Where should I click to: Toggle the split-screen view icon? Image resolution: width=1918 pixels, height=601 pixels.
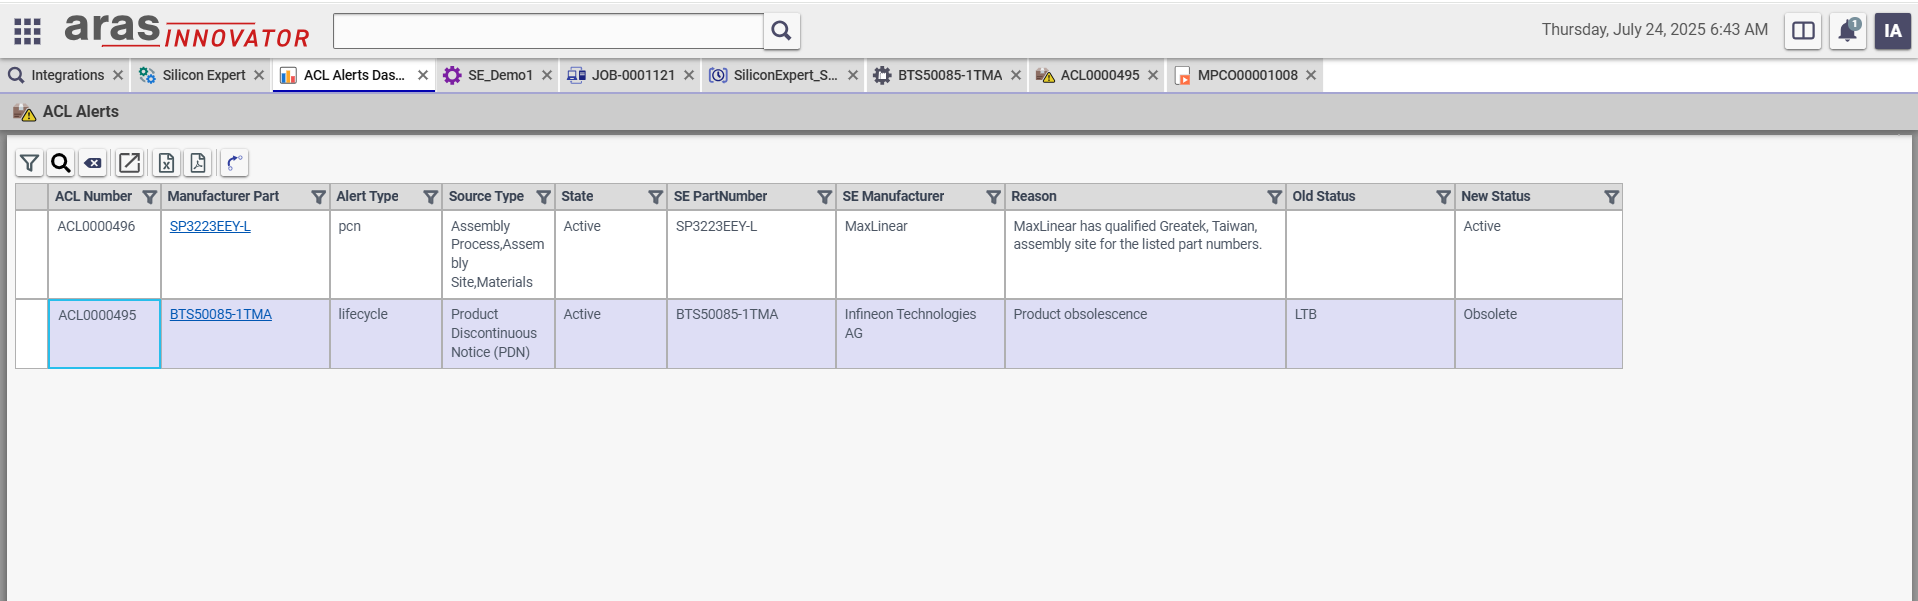coord(1803,31)
